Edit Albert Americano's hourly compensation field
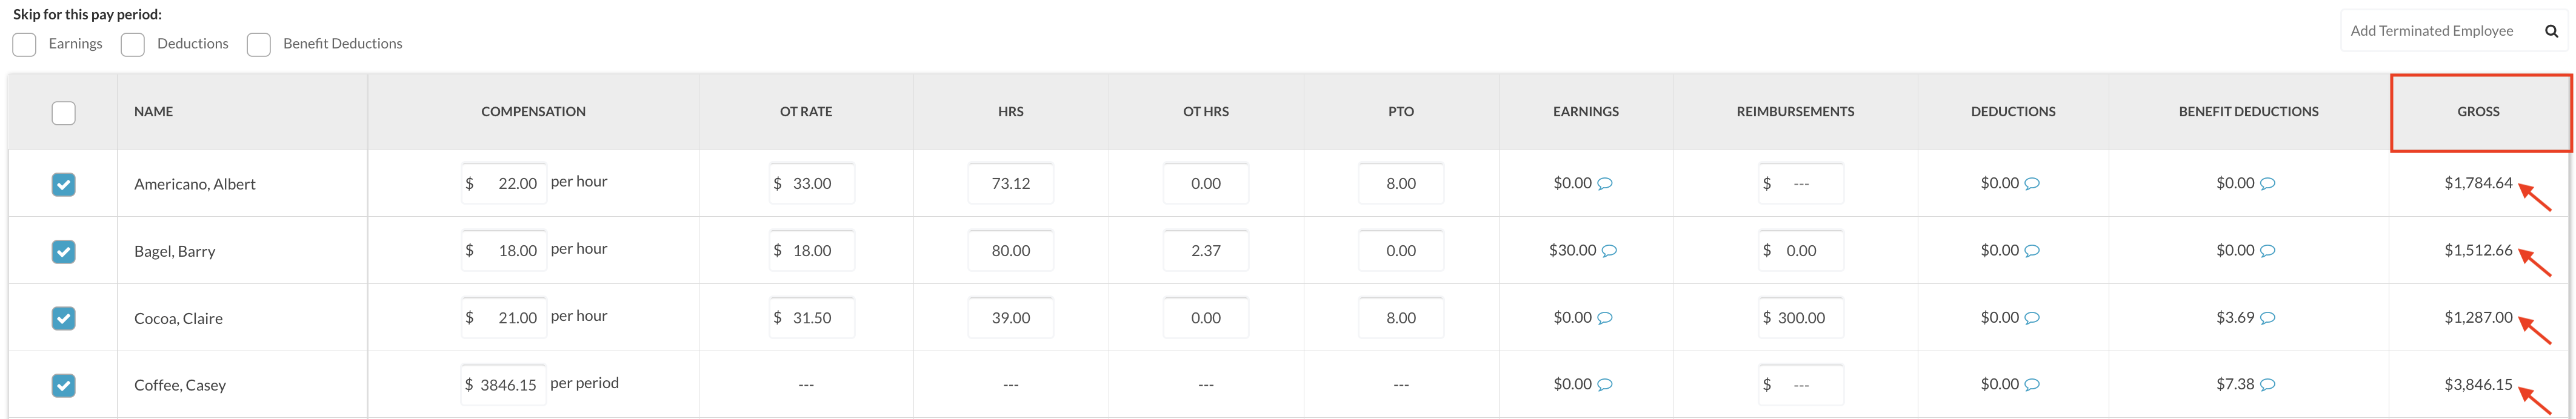 tap(505, 184)
